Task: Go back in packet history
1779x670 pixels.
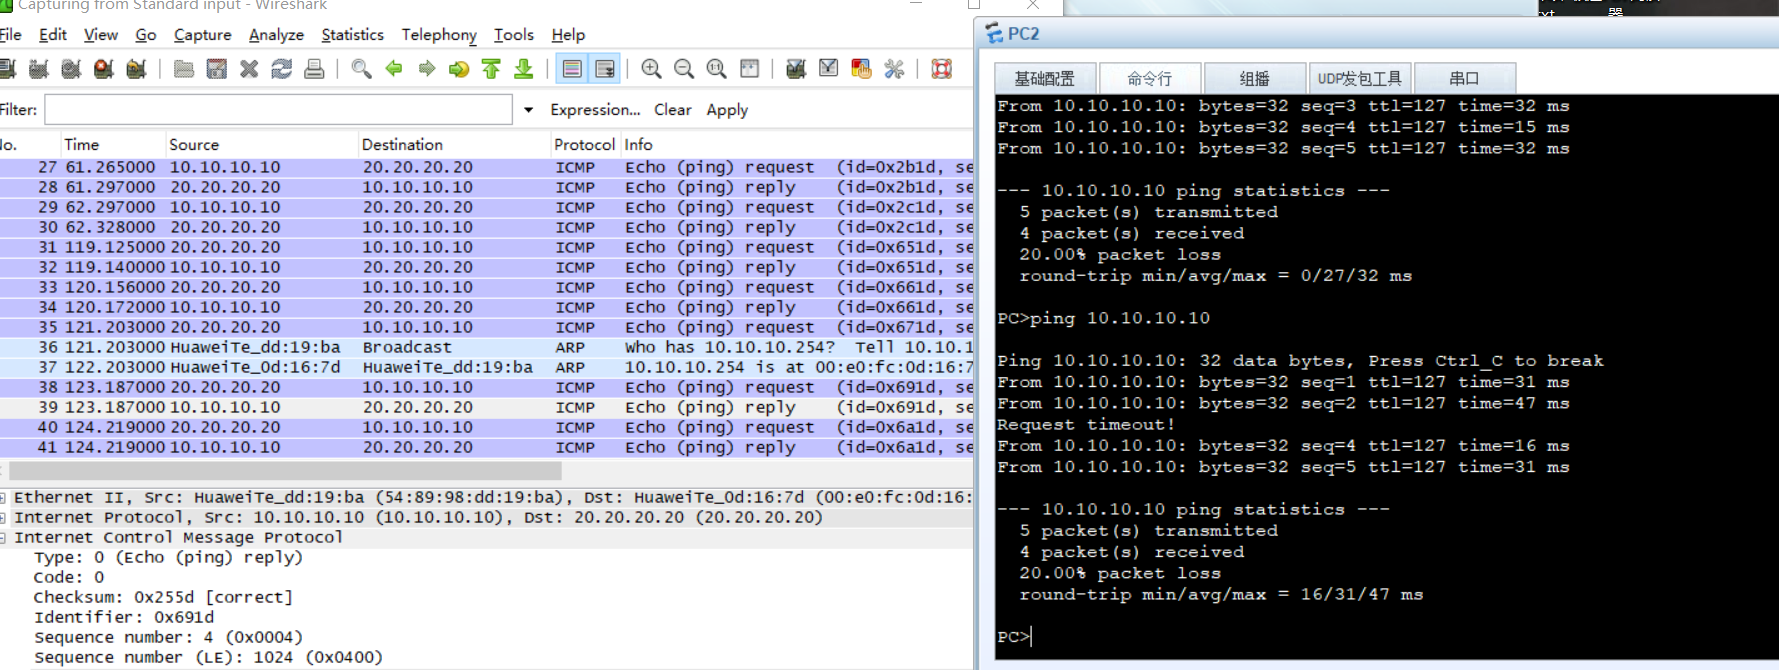Action: click(x=394, y=69)
